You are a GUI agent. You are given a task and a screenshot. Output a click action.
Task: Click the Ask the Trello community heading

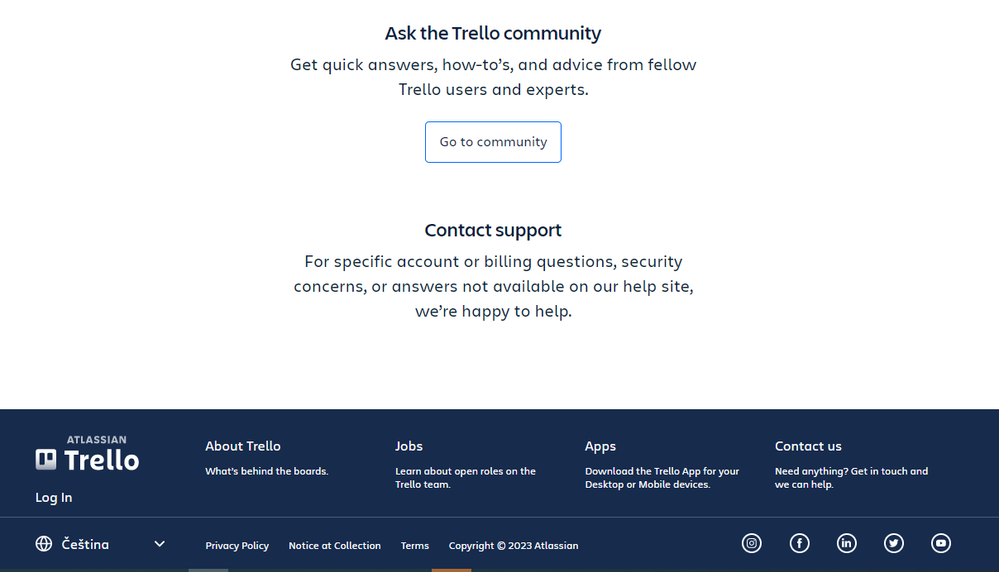(493, 33)
